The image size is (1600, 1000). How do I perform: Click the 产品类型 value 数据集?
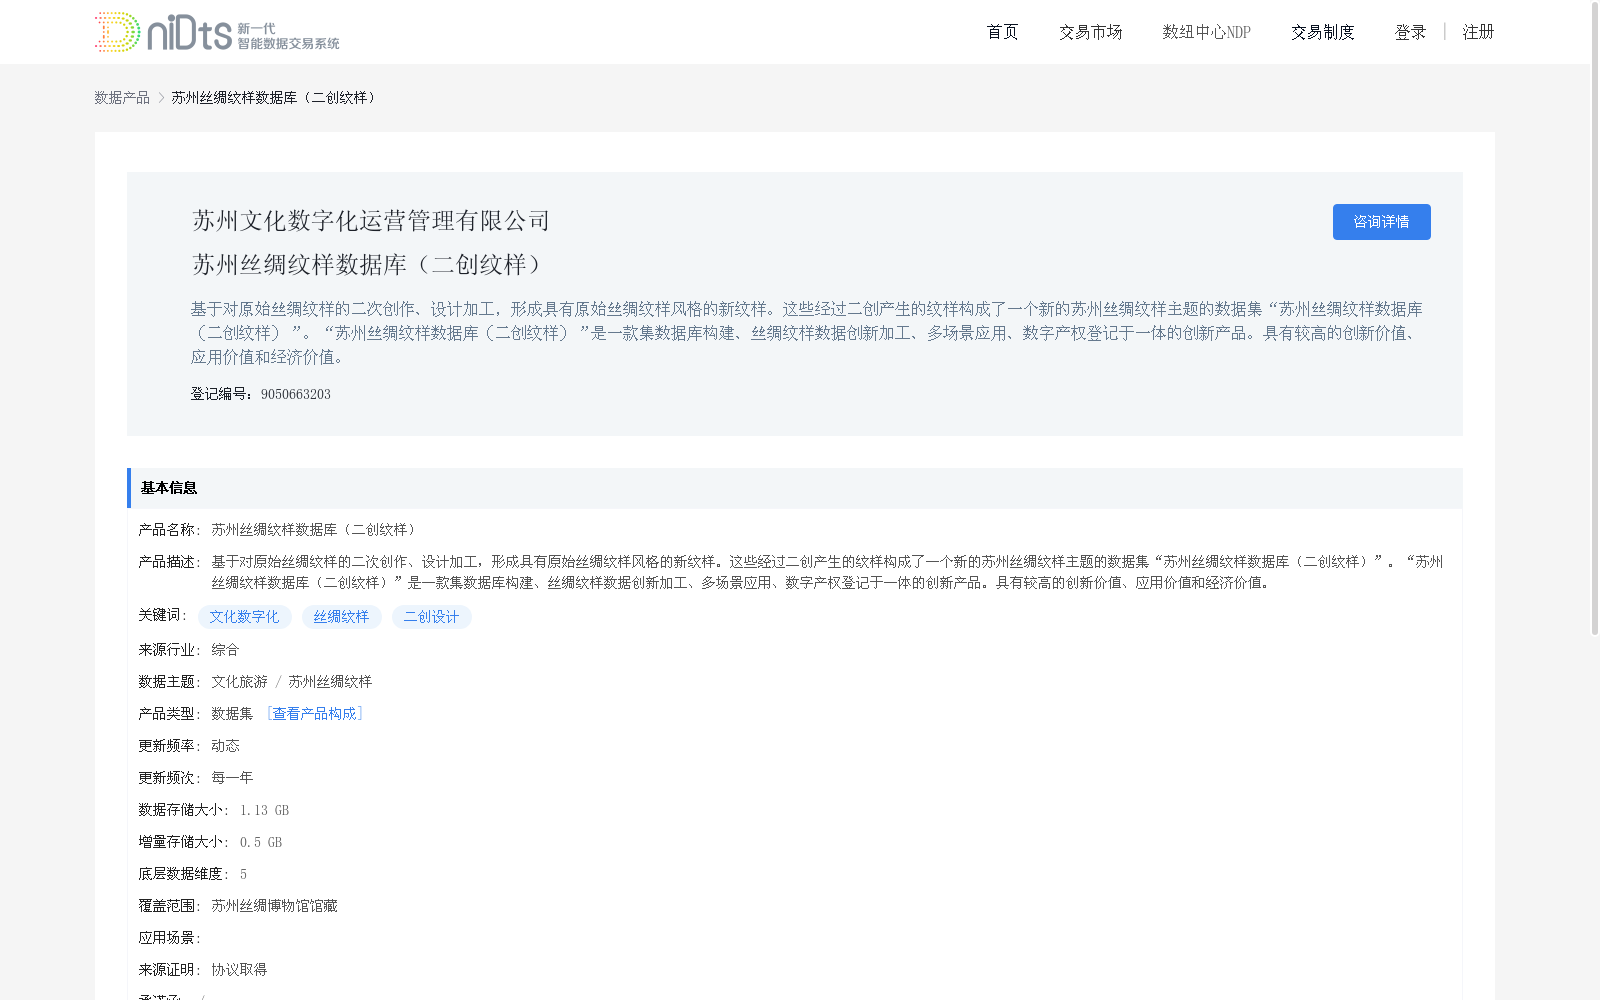[232, 713]
